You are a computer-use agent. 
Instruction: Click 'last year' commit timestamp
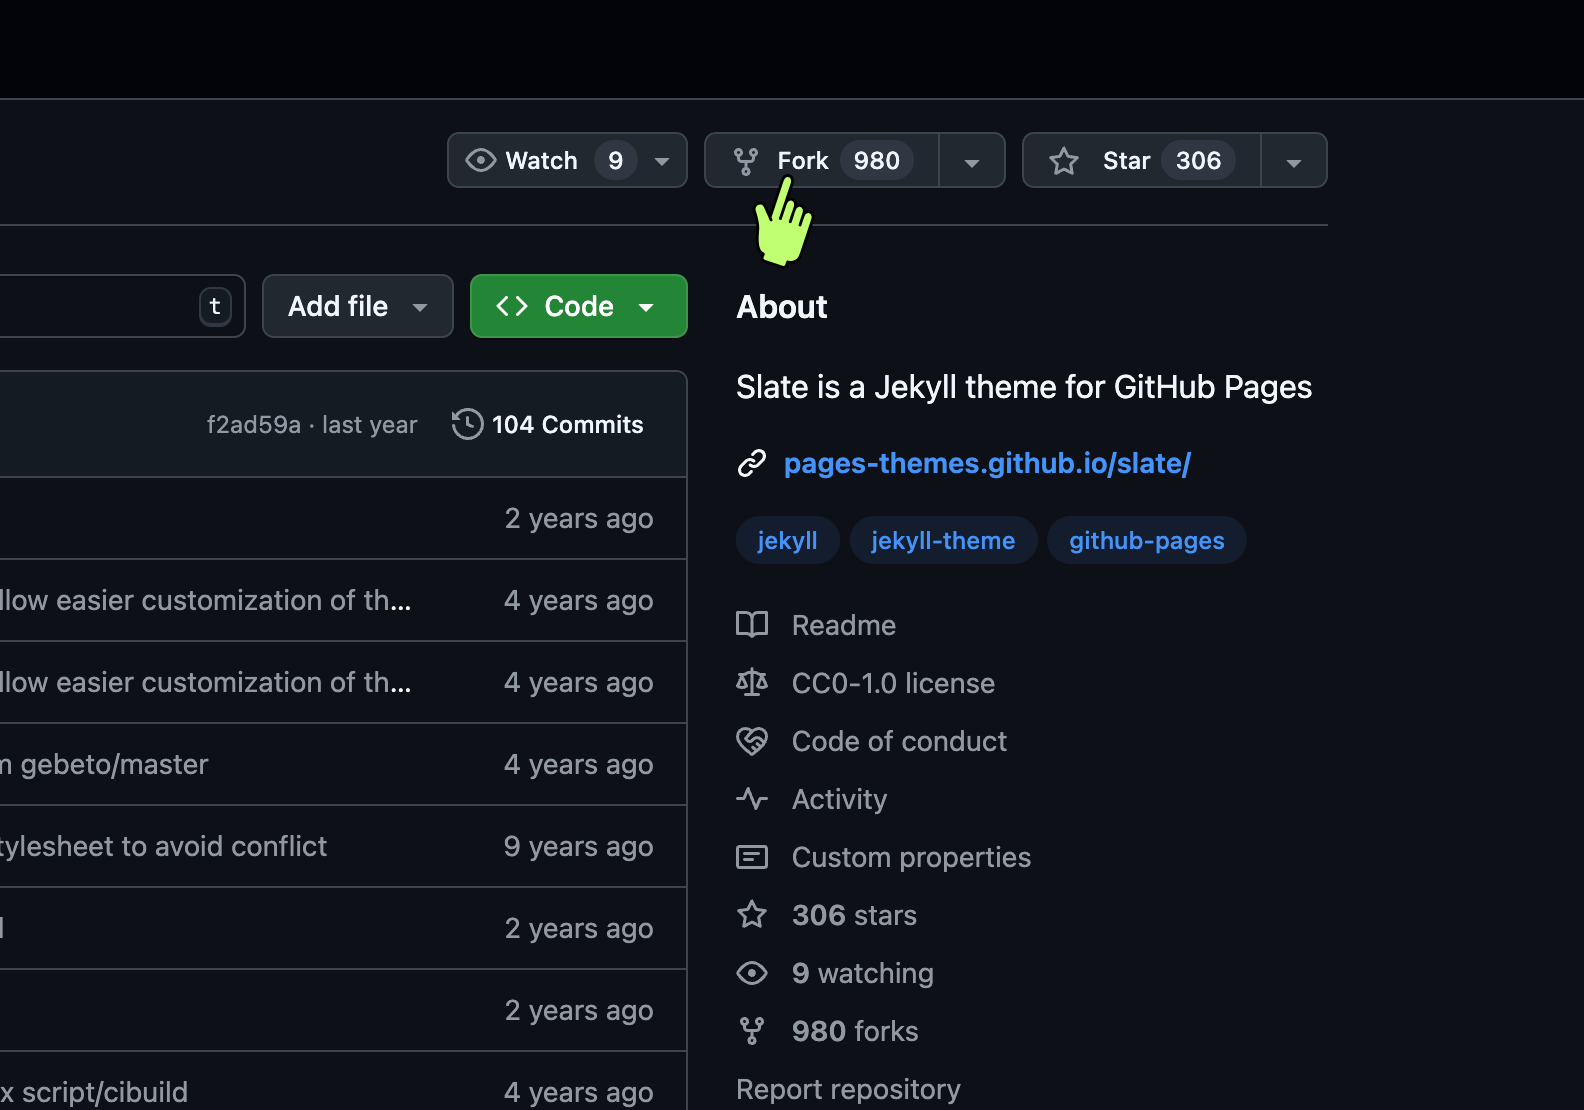pyautogui.click(x=369, y=425)
